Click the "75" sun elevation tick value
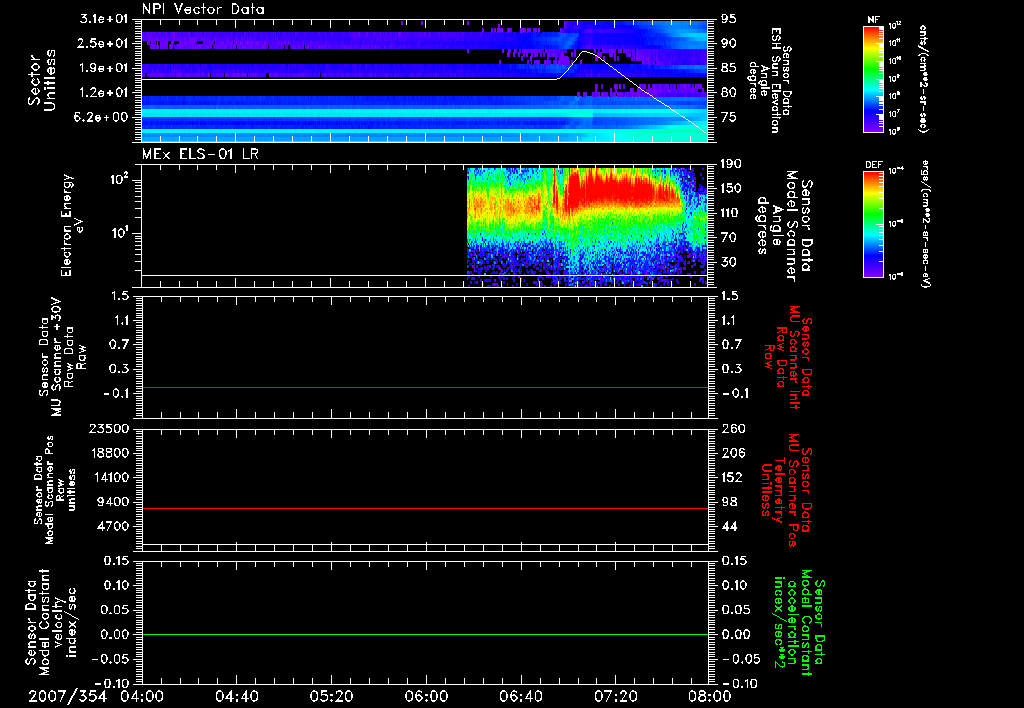This screenshot has width=1024, height=708. point(729,118)
